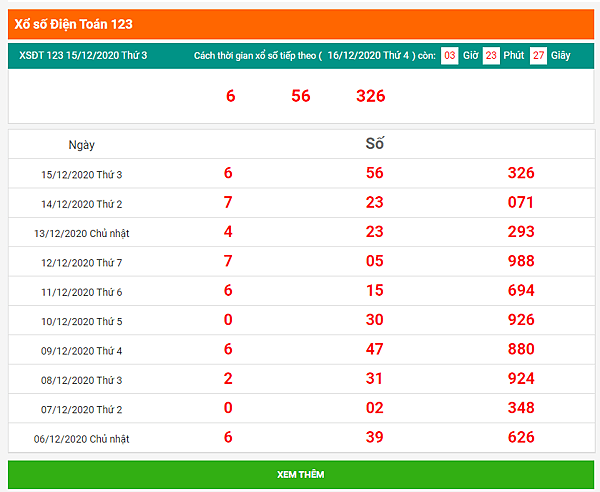Image resolution: width=600 pixels, height=492 pixels.
Task: Select the 13/12/2020 Chủ nhật row date
Action: click(x=82, y=233)
